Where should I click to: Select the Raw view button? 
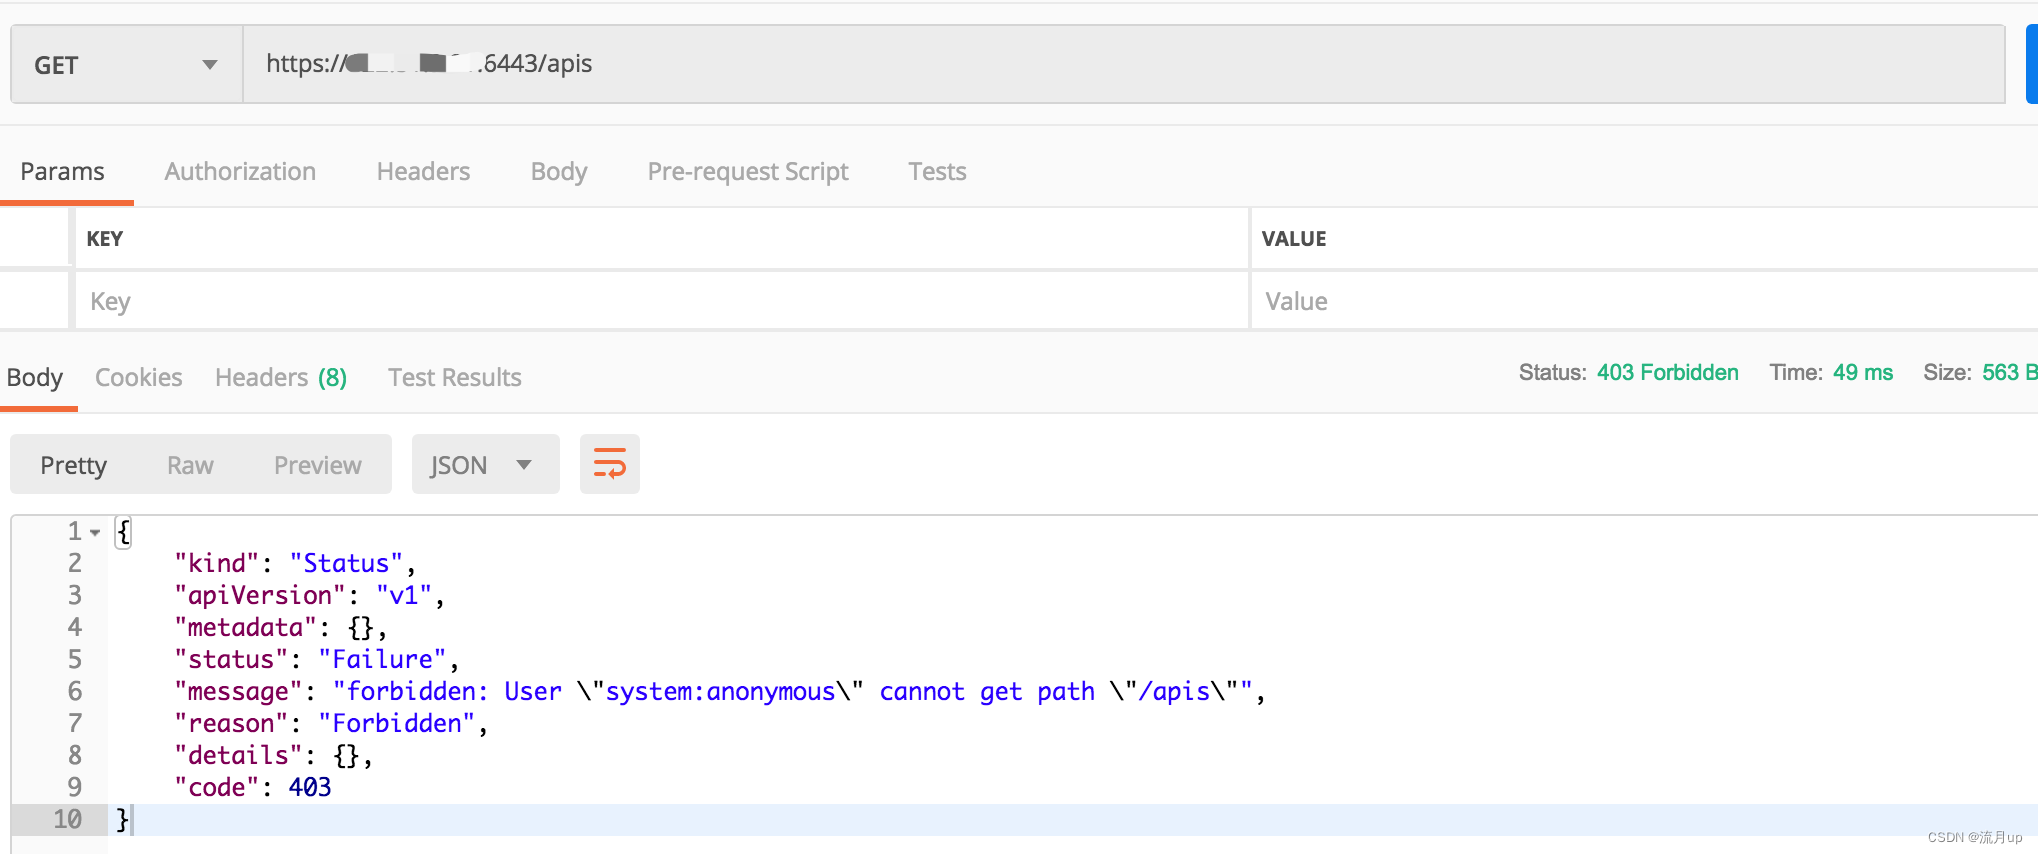190,465
